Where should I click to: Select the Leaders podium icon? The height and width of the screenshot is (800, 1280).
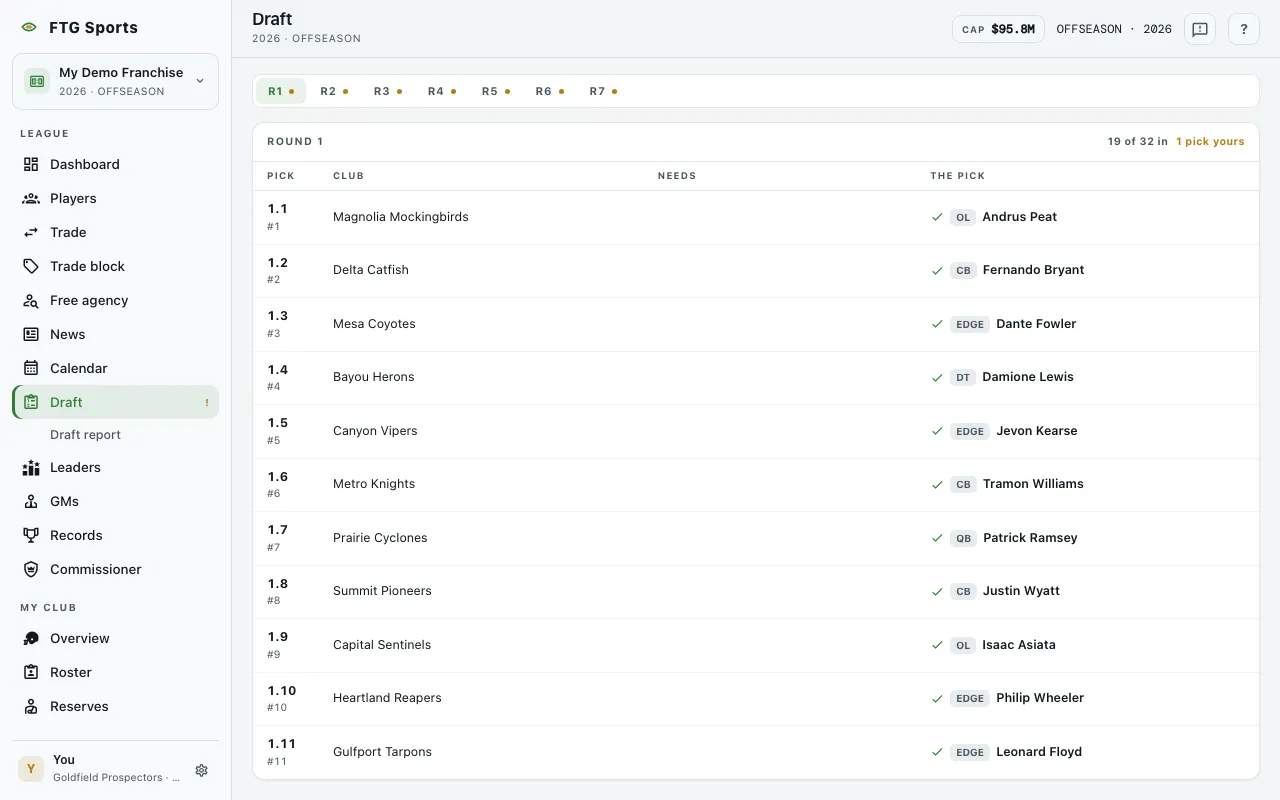click(31, 467)
